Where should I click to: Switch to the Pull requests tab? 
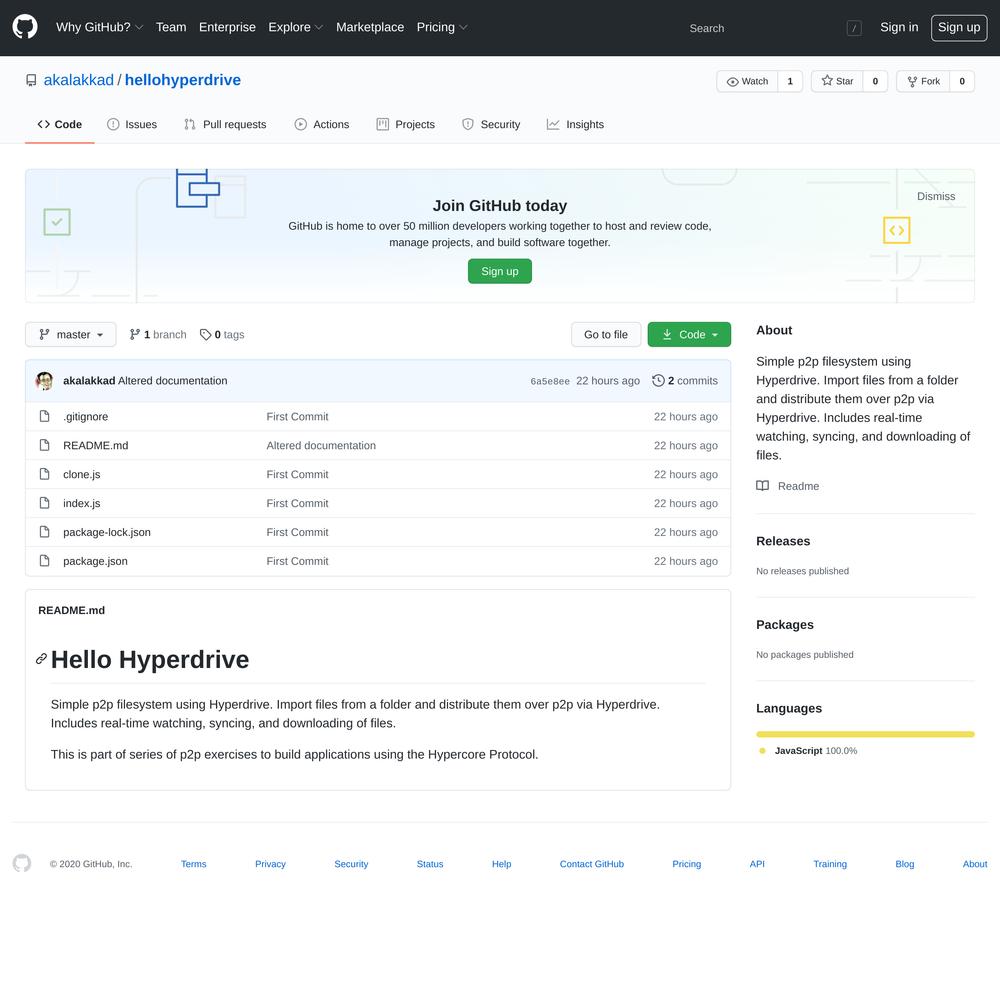pyautogui.click(x=225, y=124)
